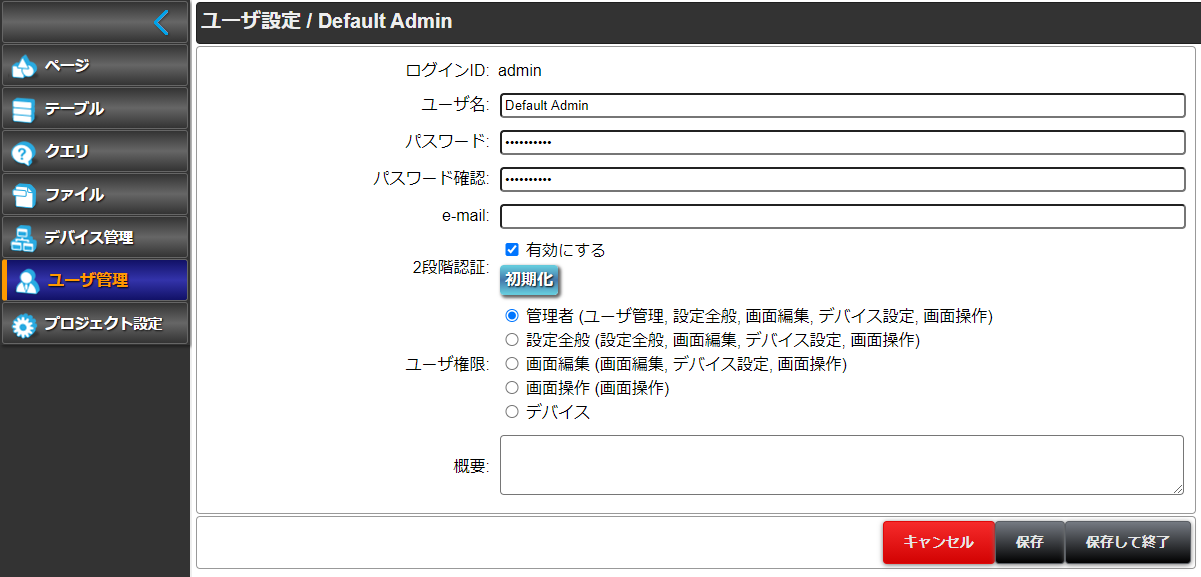Click the クエリ question mark icon

(24, 152)
